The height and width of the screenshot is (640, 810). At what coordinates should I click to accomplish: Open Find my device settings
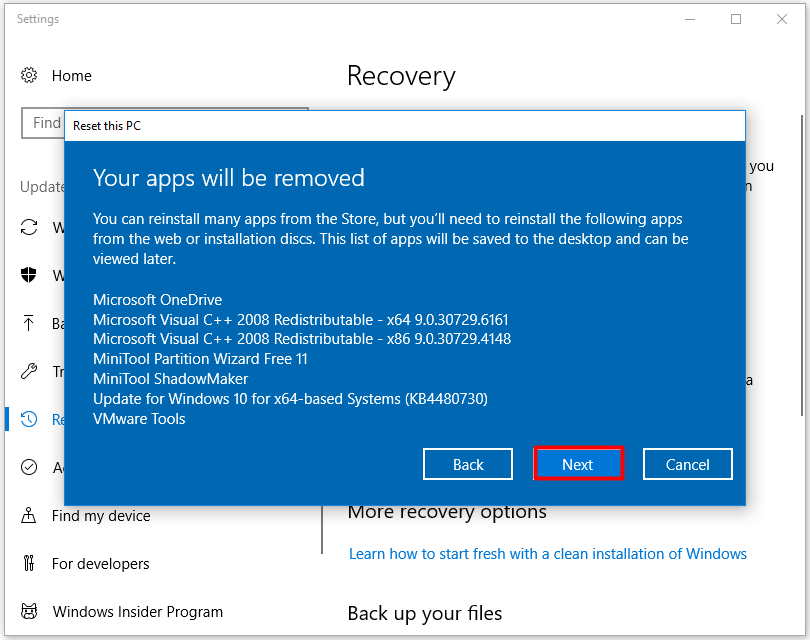coord(101,516)
